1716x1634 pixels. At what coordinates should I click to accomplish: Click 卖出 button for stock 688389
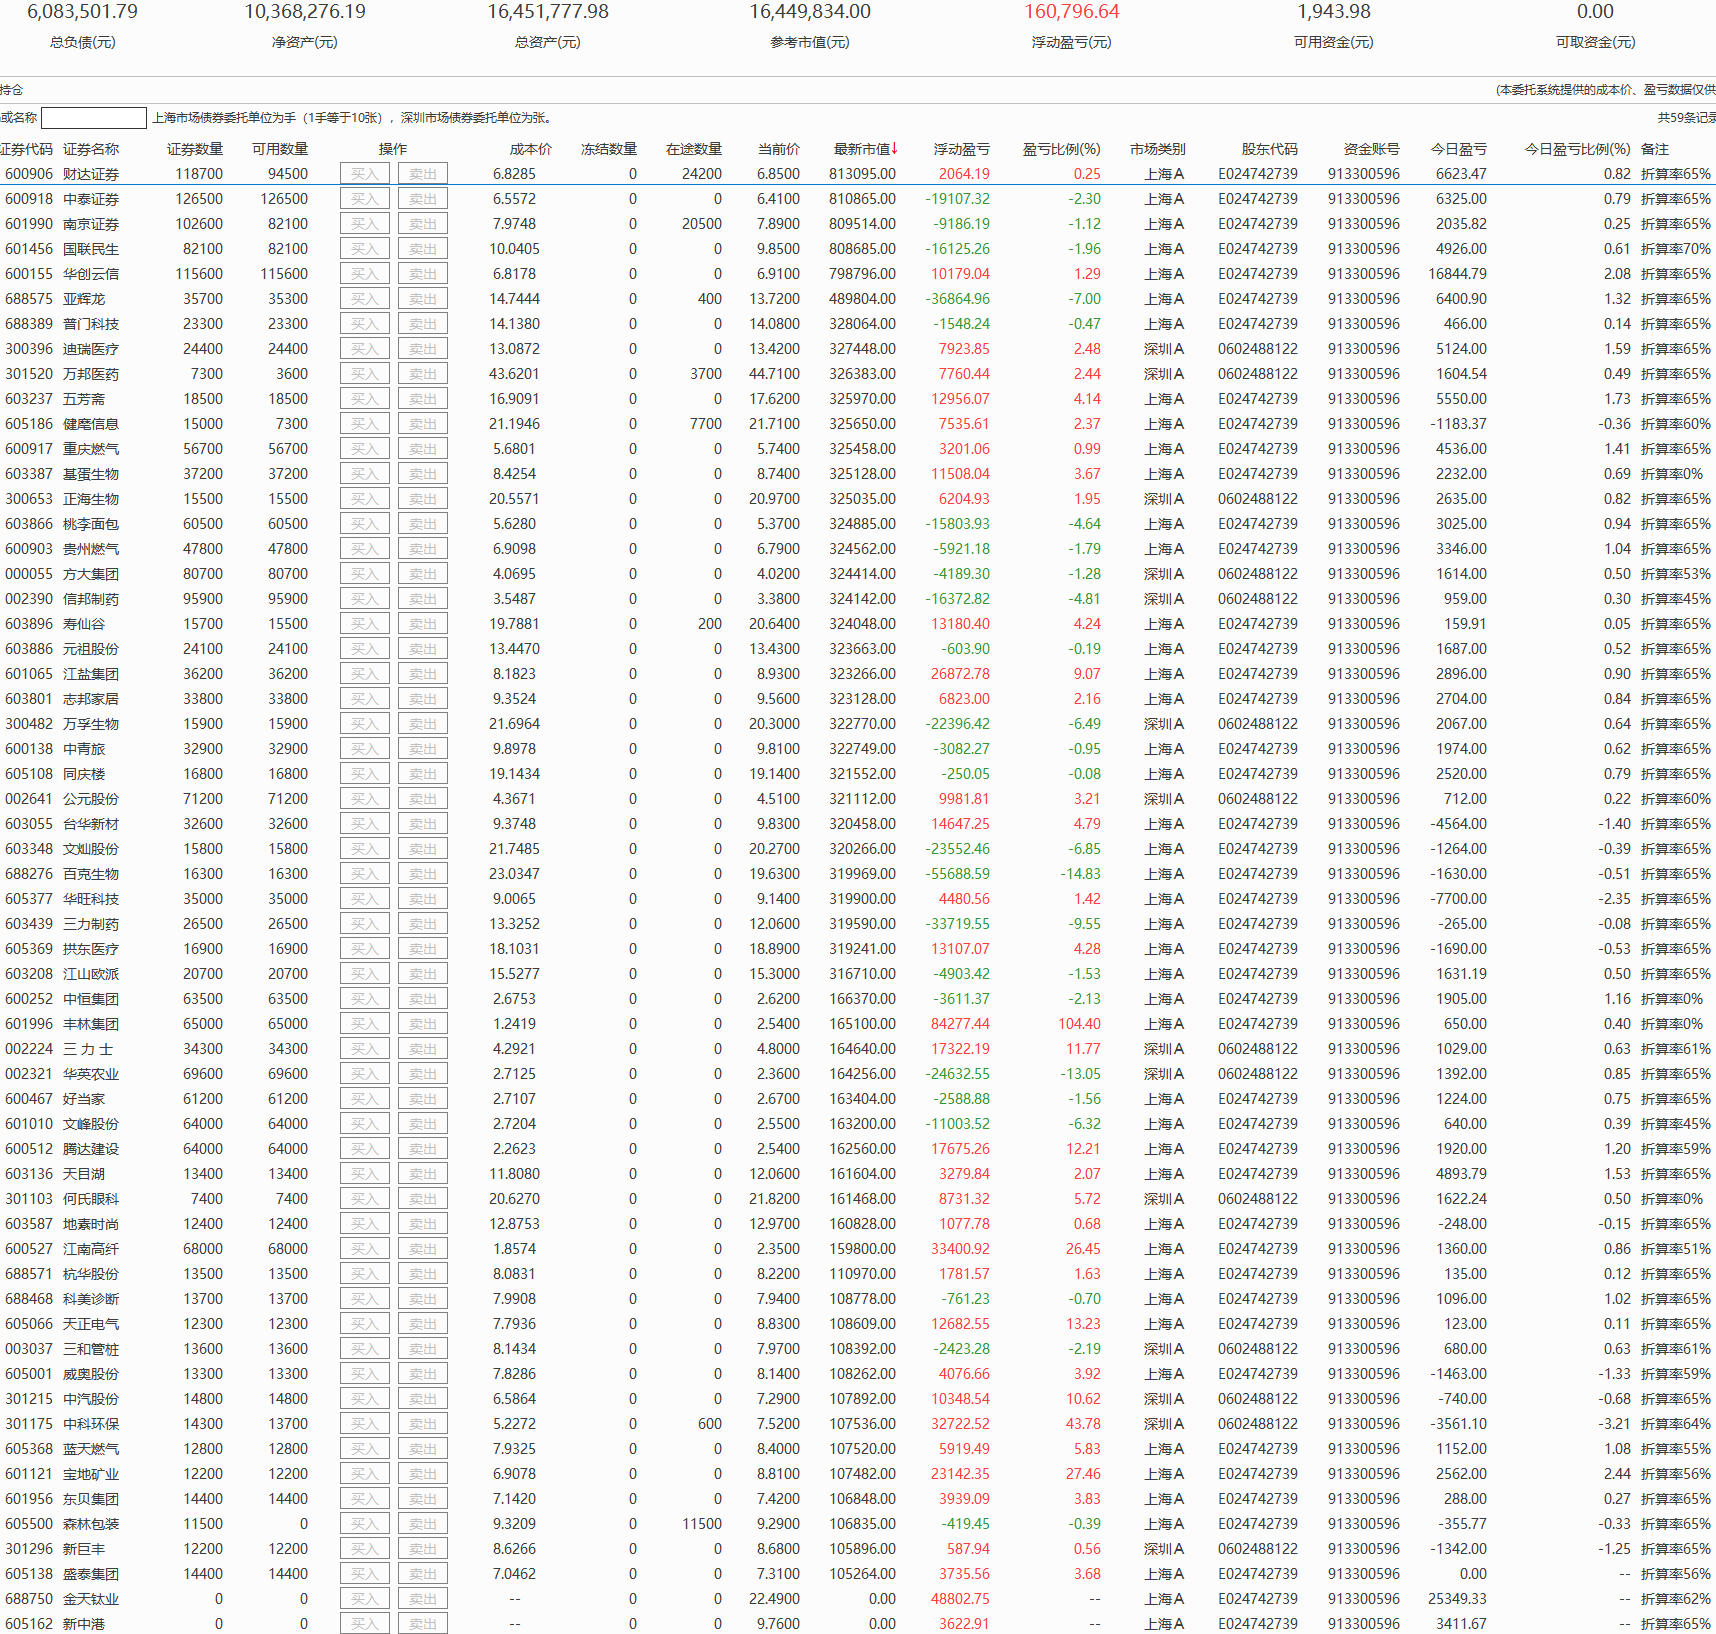(x=423, y=324)
